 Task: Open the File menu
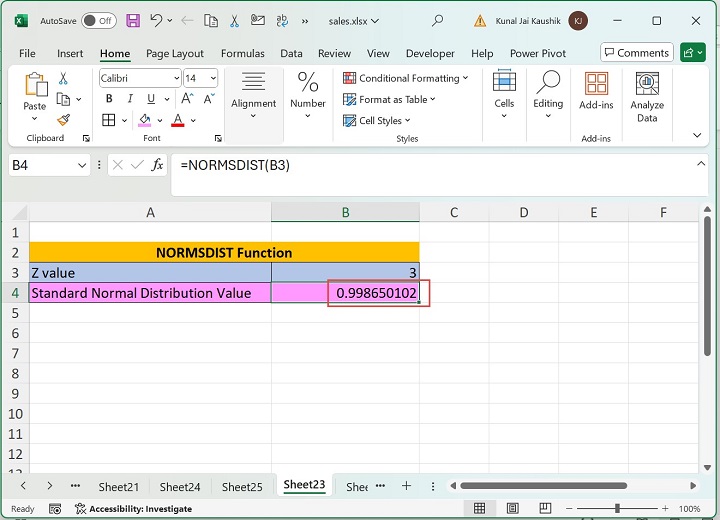click(x=27, y=53)
